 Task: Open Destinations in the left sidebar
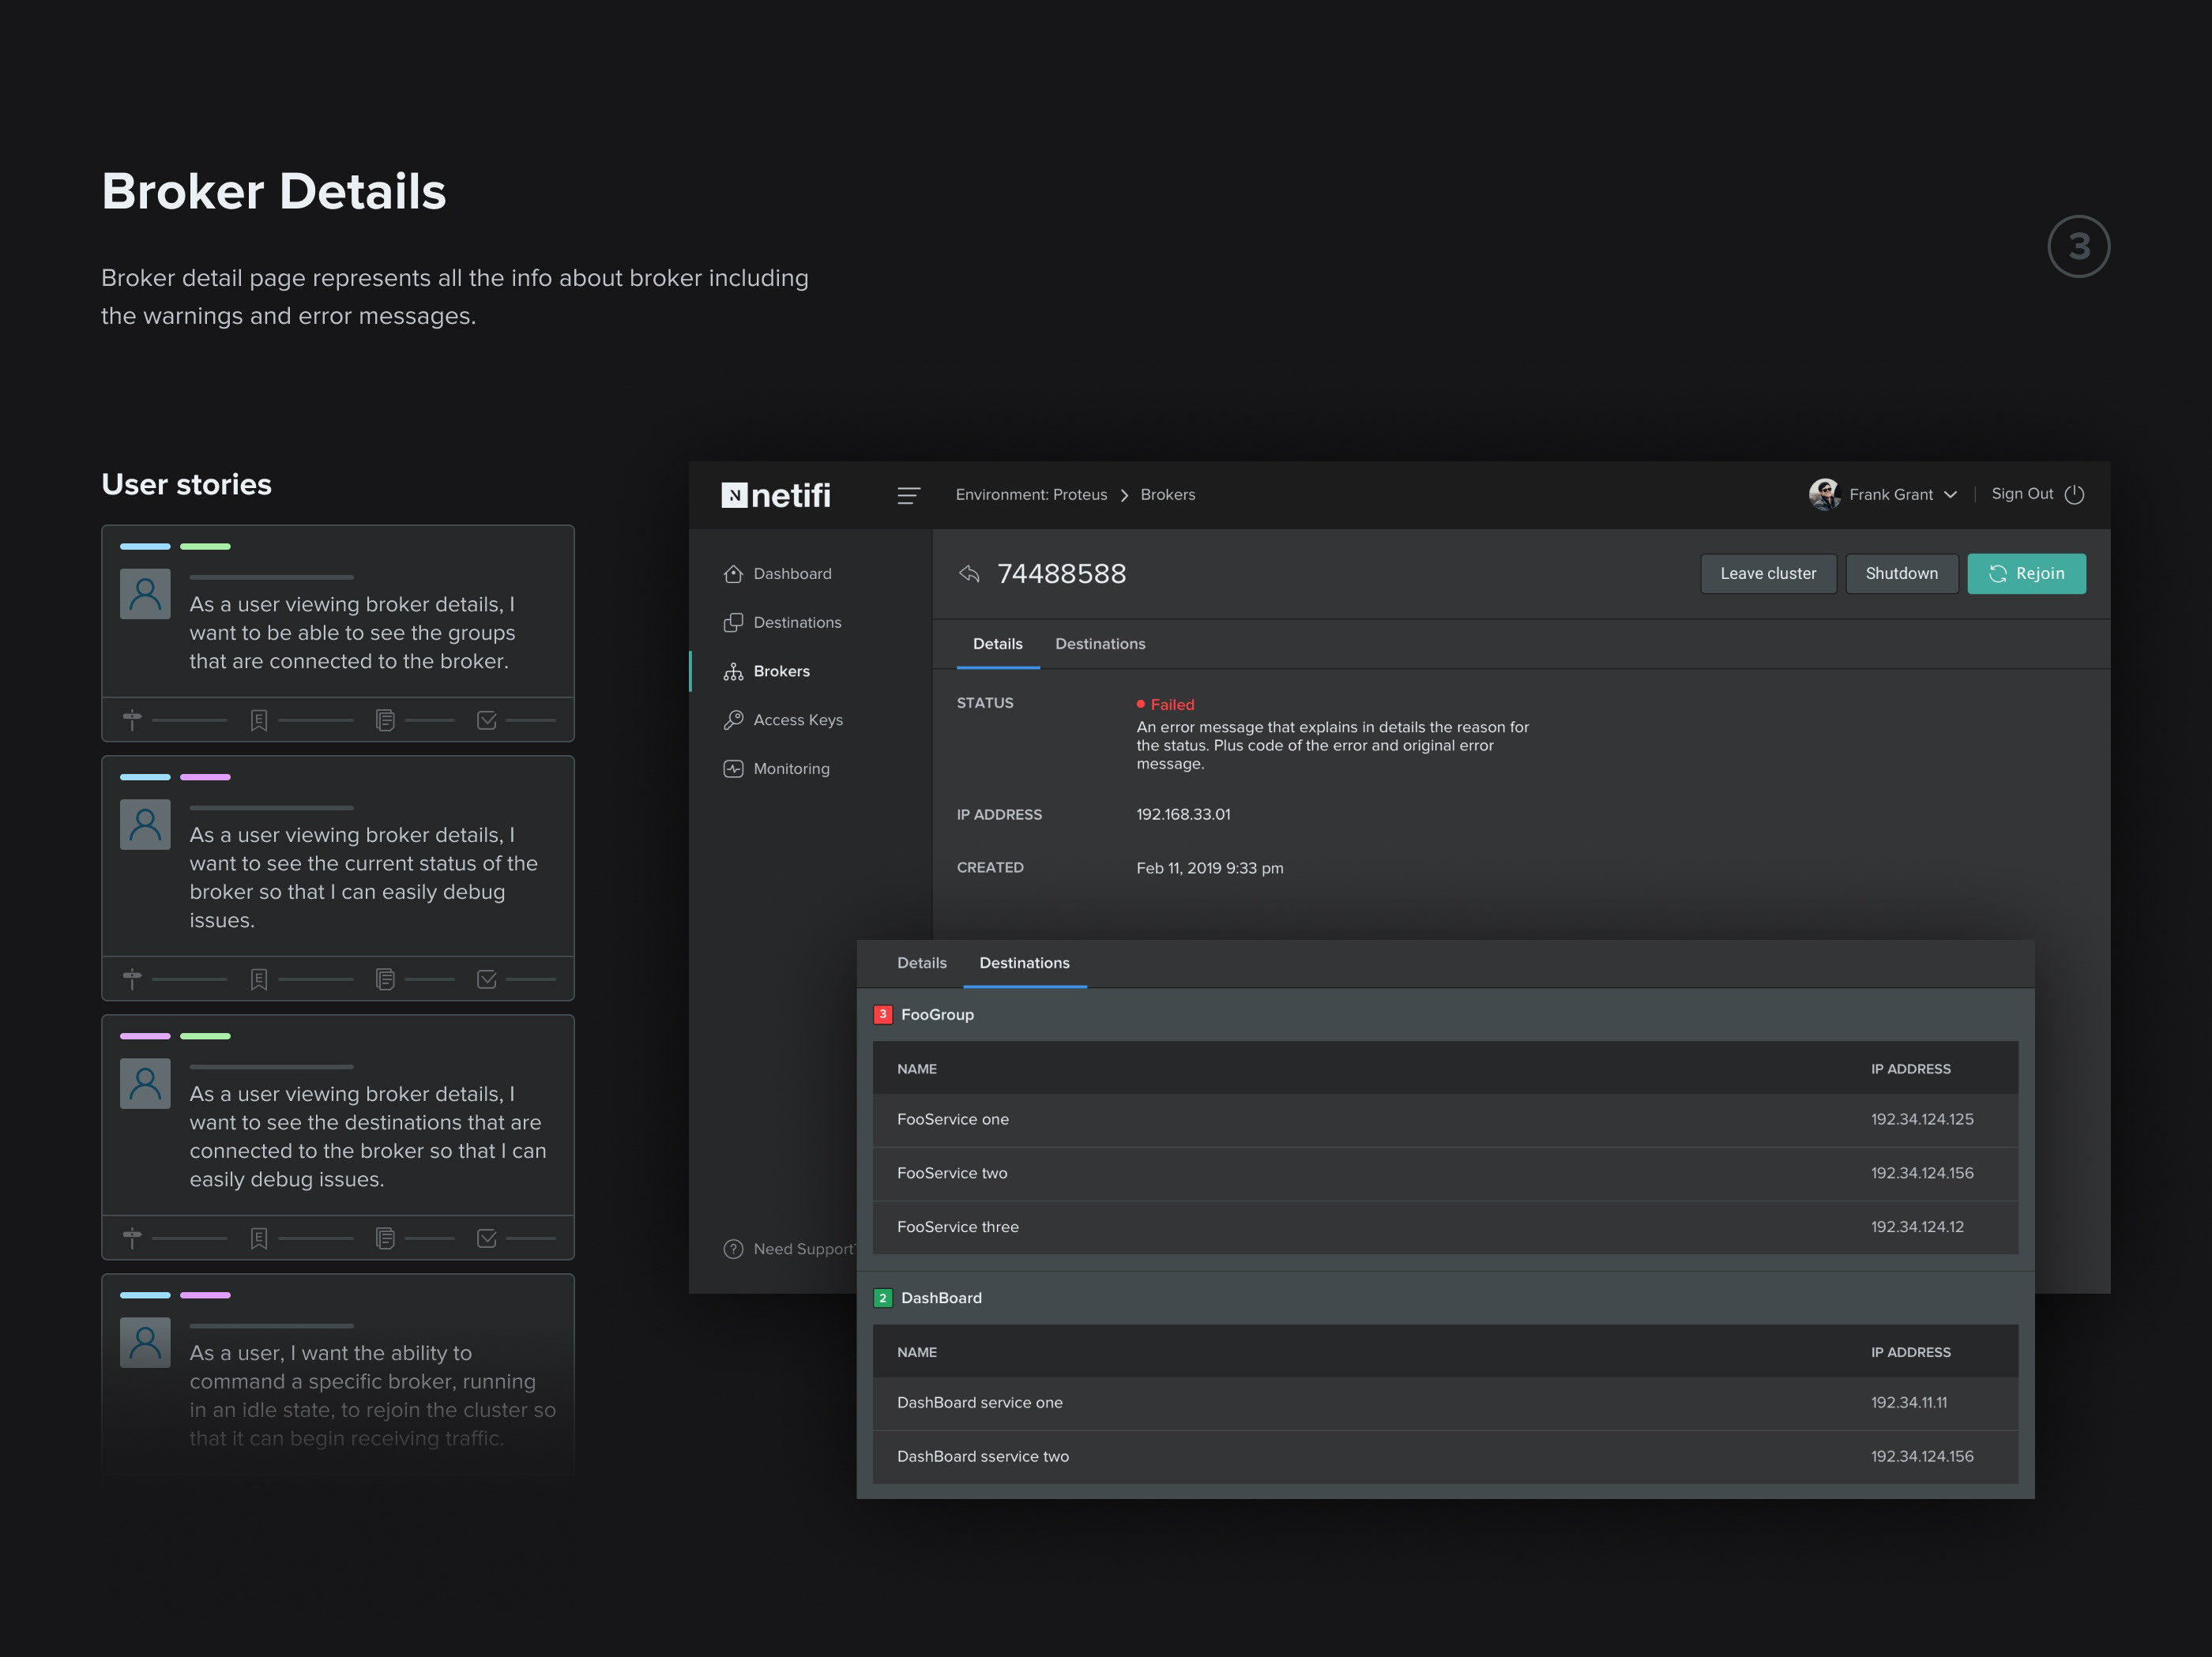796,622
